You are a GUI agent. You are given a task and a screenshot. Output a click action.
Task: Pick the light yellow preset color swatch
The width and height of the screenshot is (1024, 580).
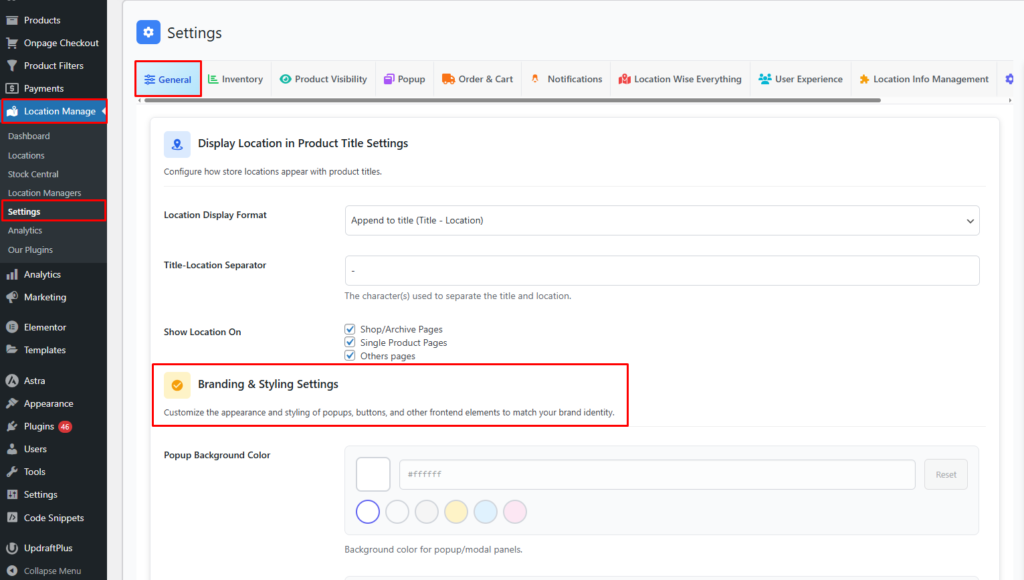(456, 512)
